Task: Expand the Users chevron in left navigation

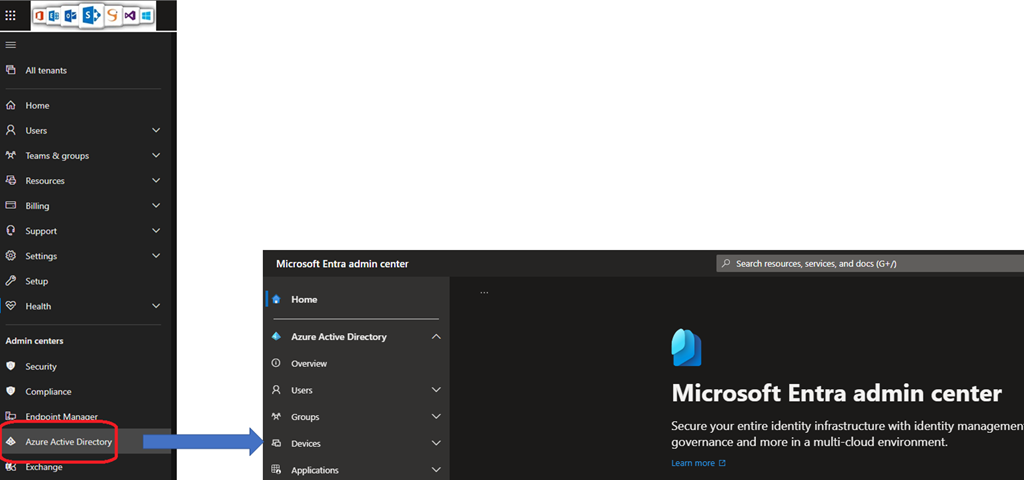Action: (156, 131)
